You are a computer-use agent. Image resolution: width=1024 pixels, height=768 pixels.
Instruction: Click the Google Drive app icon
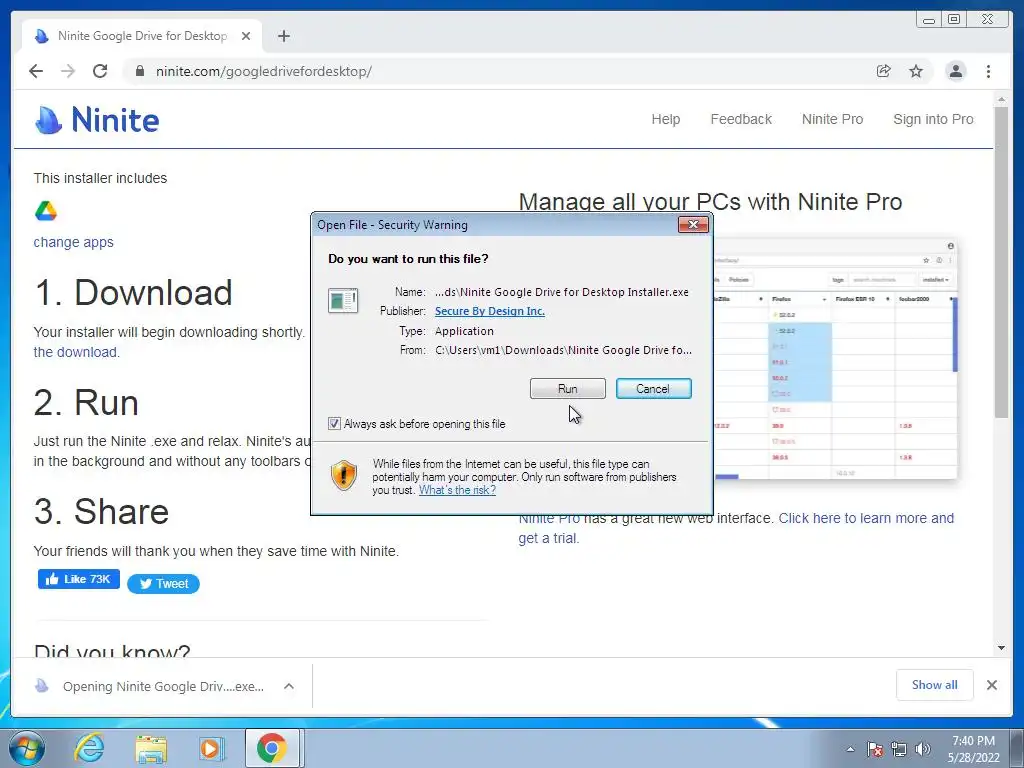pyautogui.click(x=46, y=211)
